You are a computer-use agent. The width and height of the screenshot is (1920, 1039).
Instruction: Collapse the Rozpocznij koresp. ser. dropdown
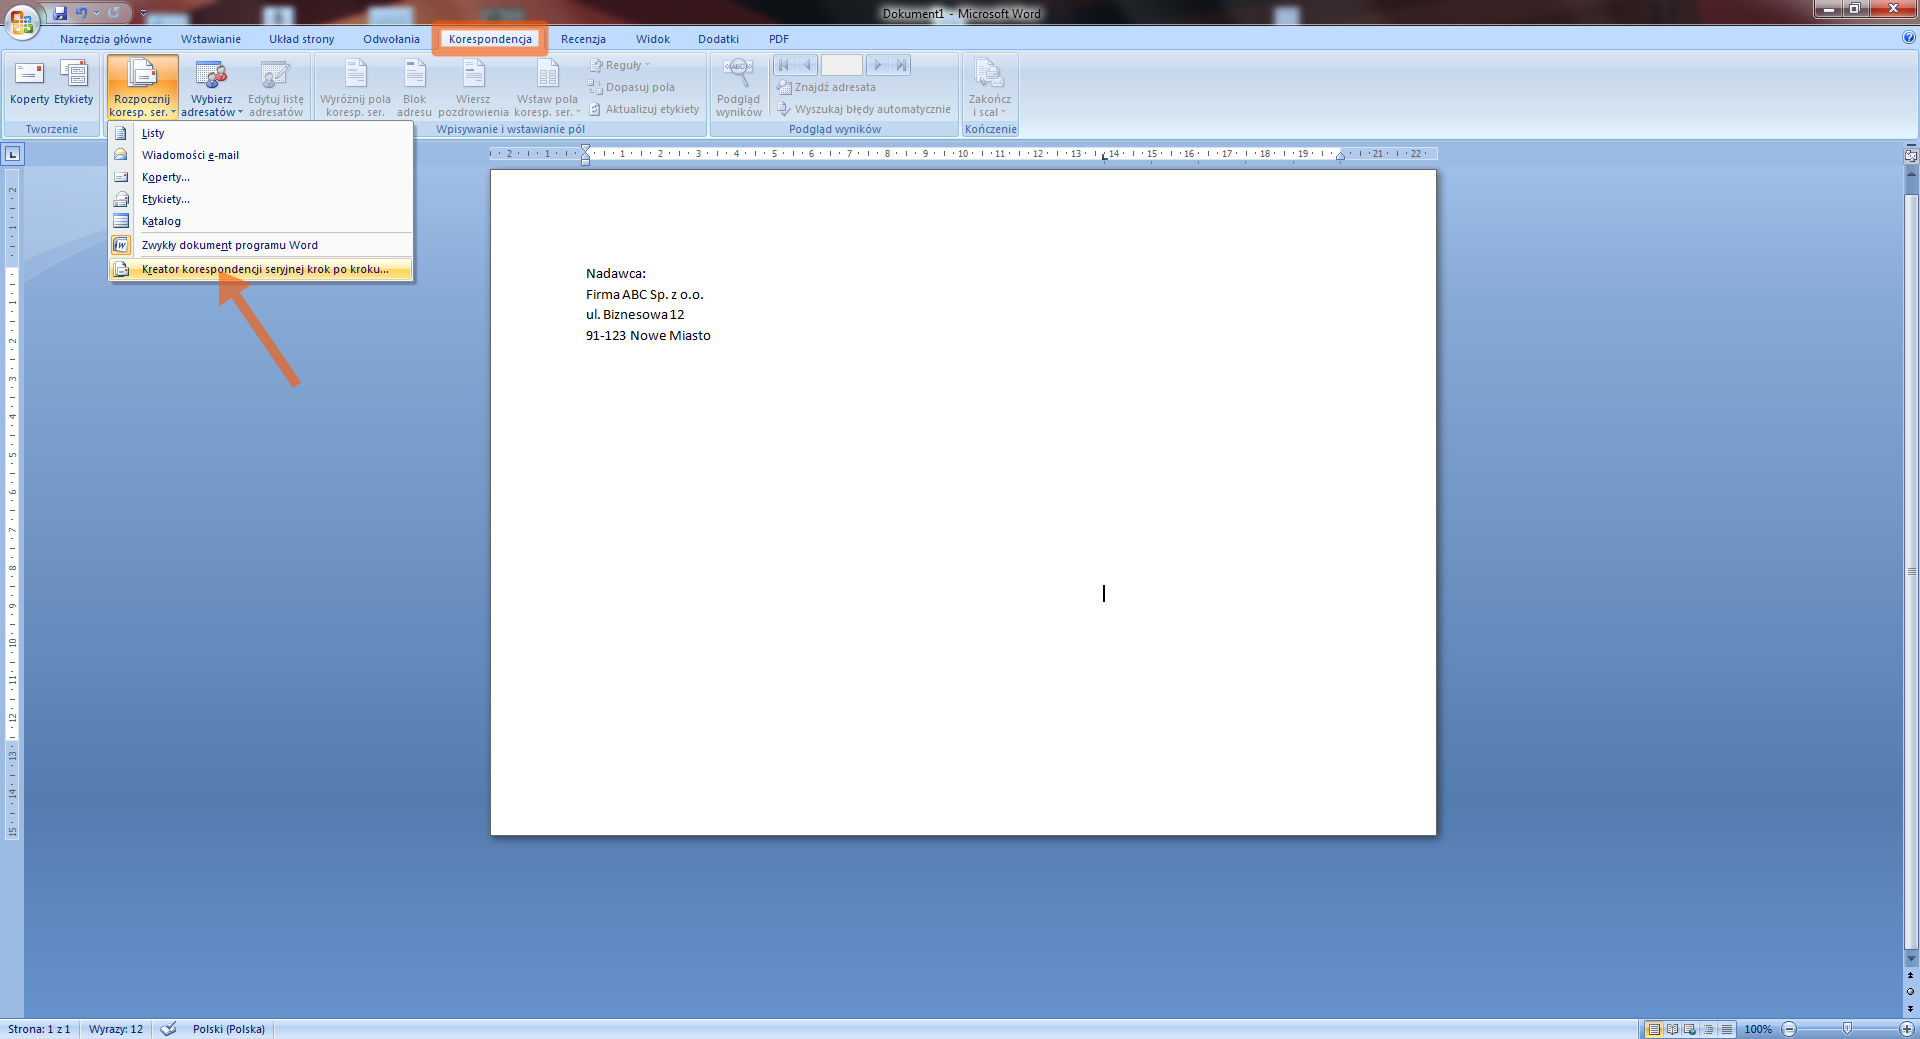(142, 89)
